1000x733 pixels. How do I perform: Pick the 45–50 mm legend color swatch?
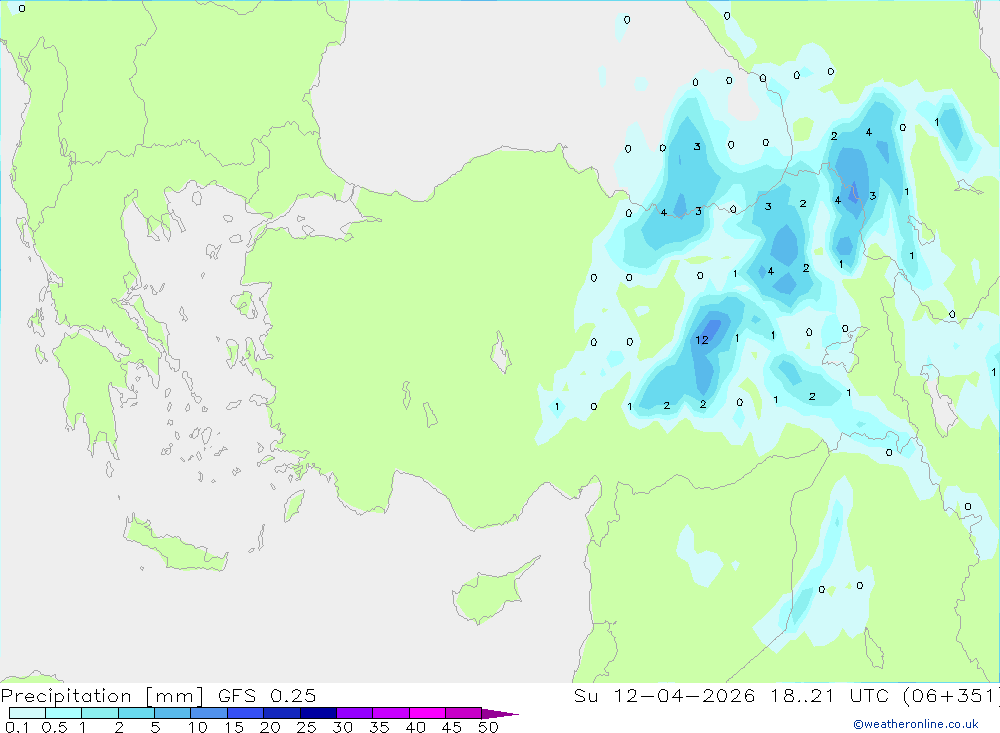(464, 713)
